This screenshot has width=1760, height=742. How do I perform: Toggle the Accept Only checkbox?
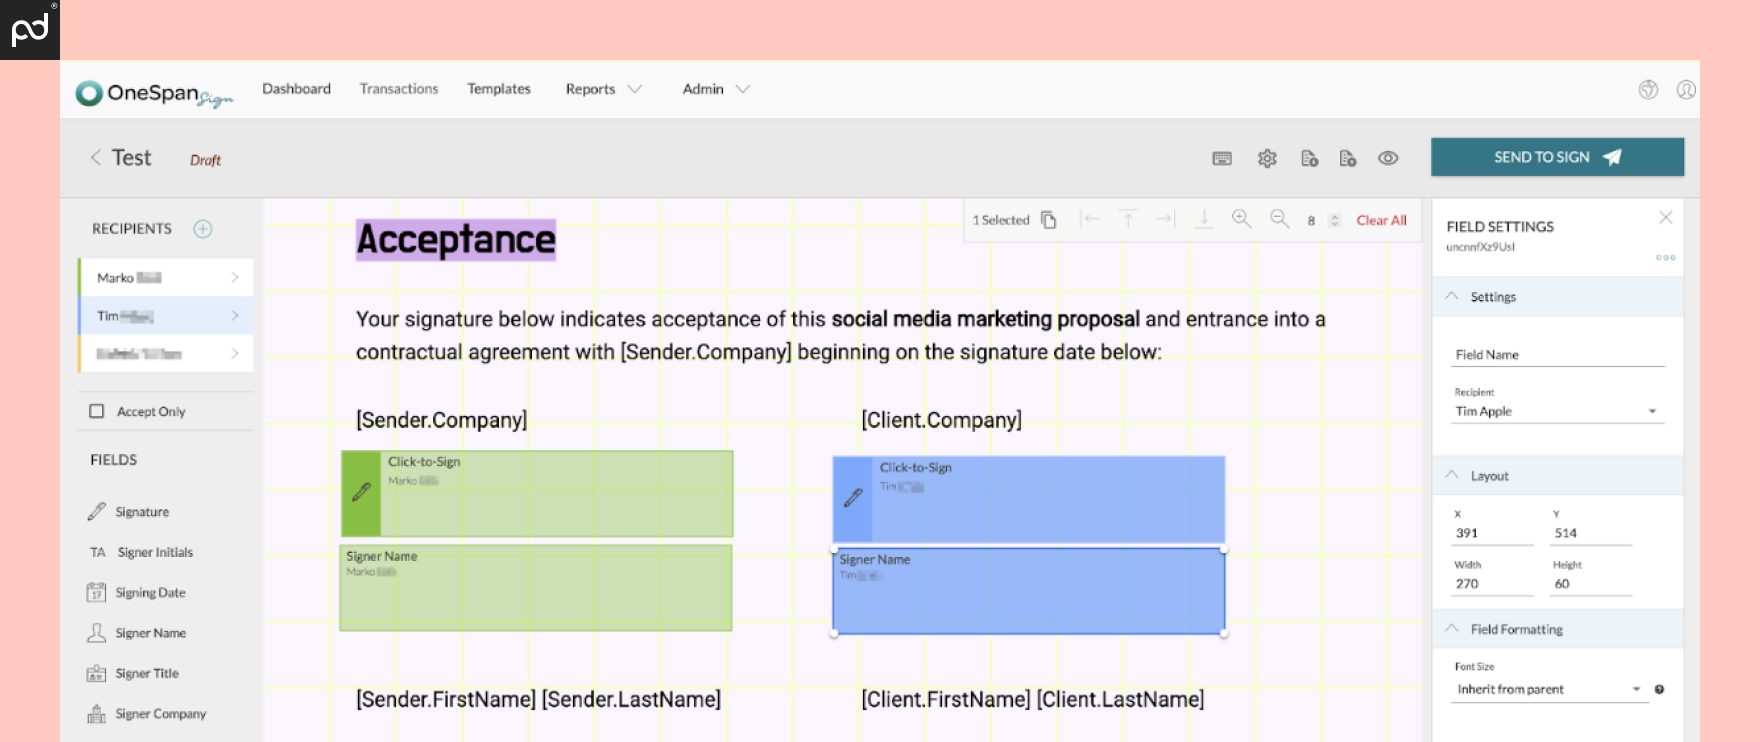click(x=97, y=411)
